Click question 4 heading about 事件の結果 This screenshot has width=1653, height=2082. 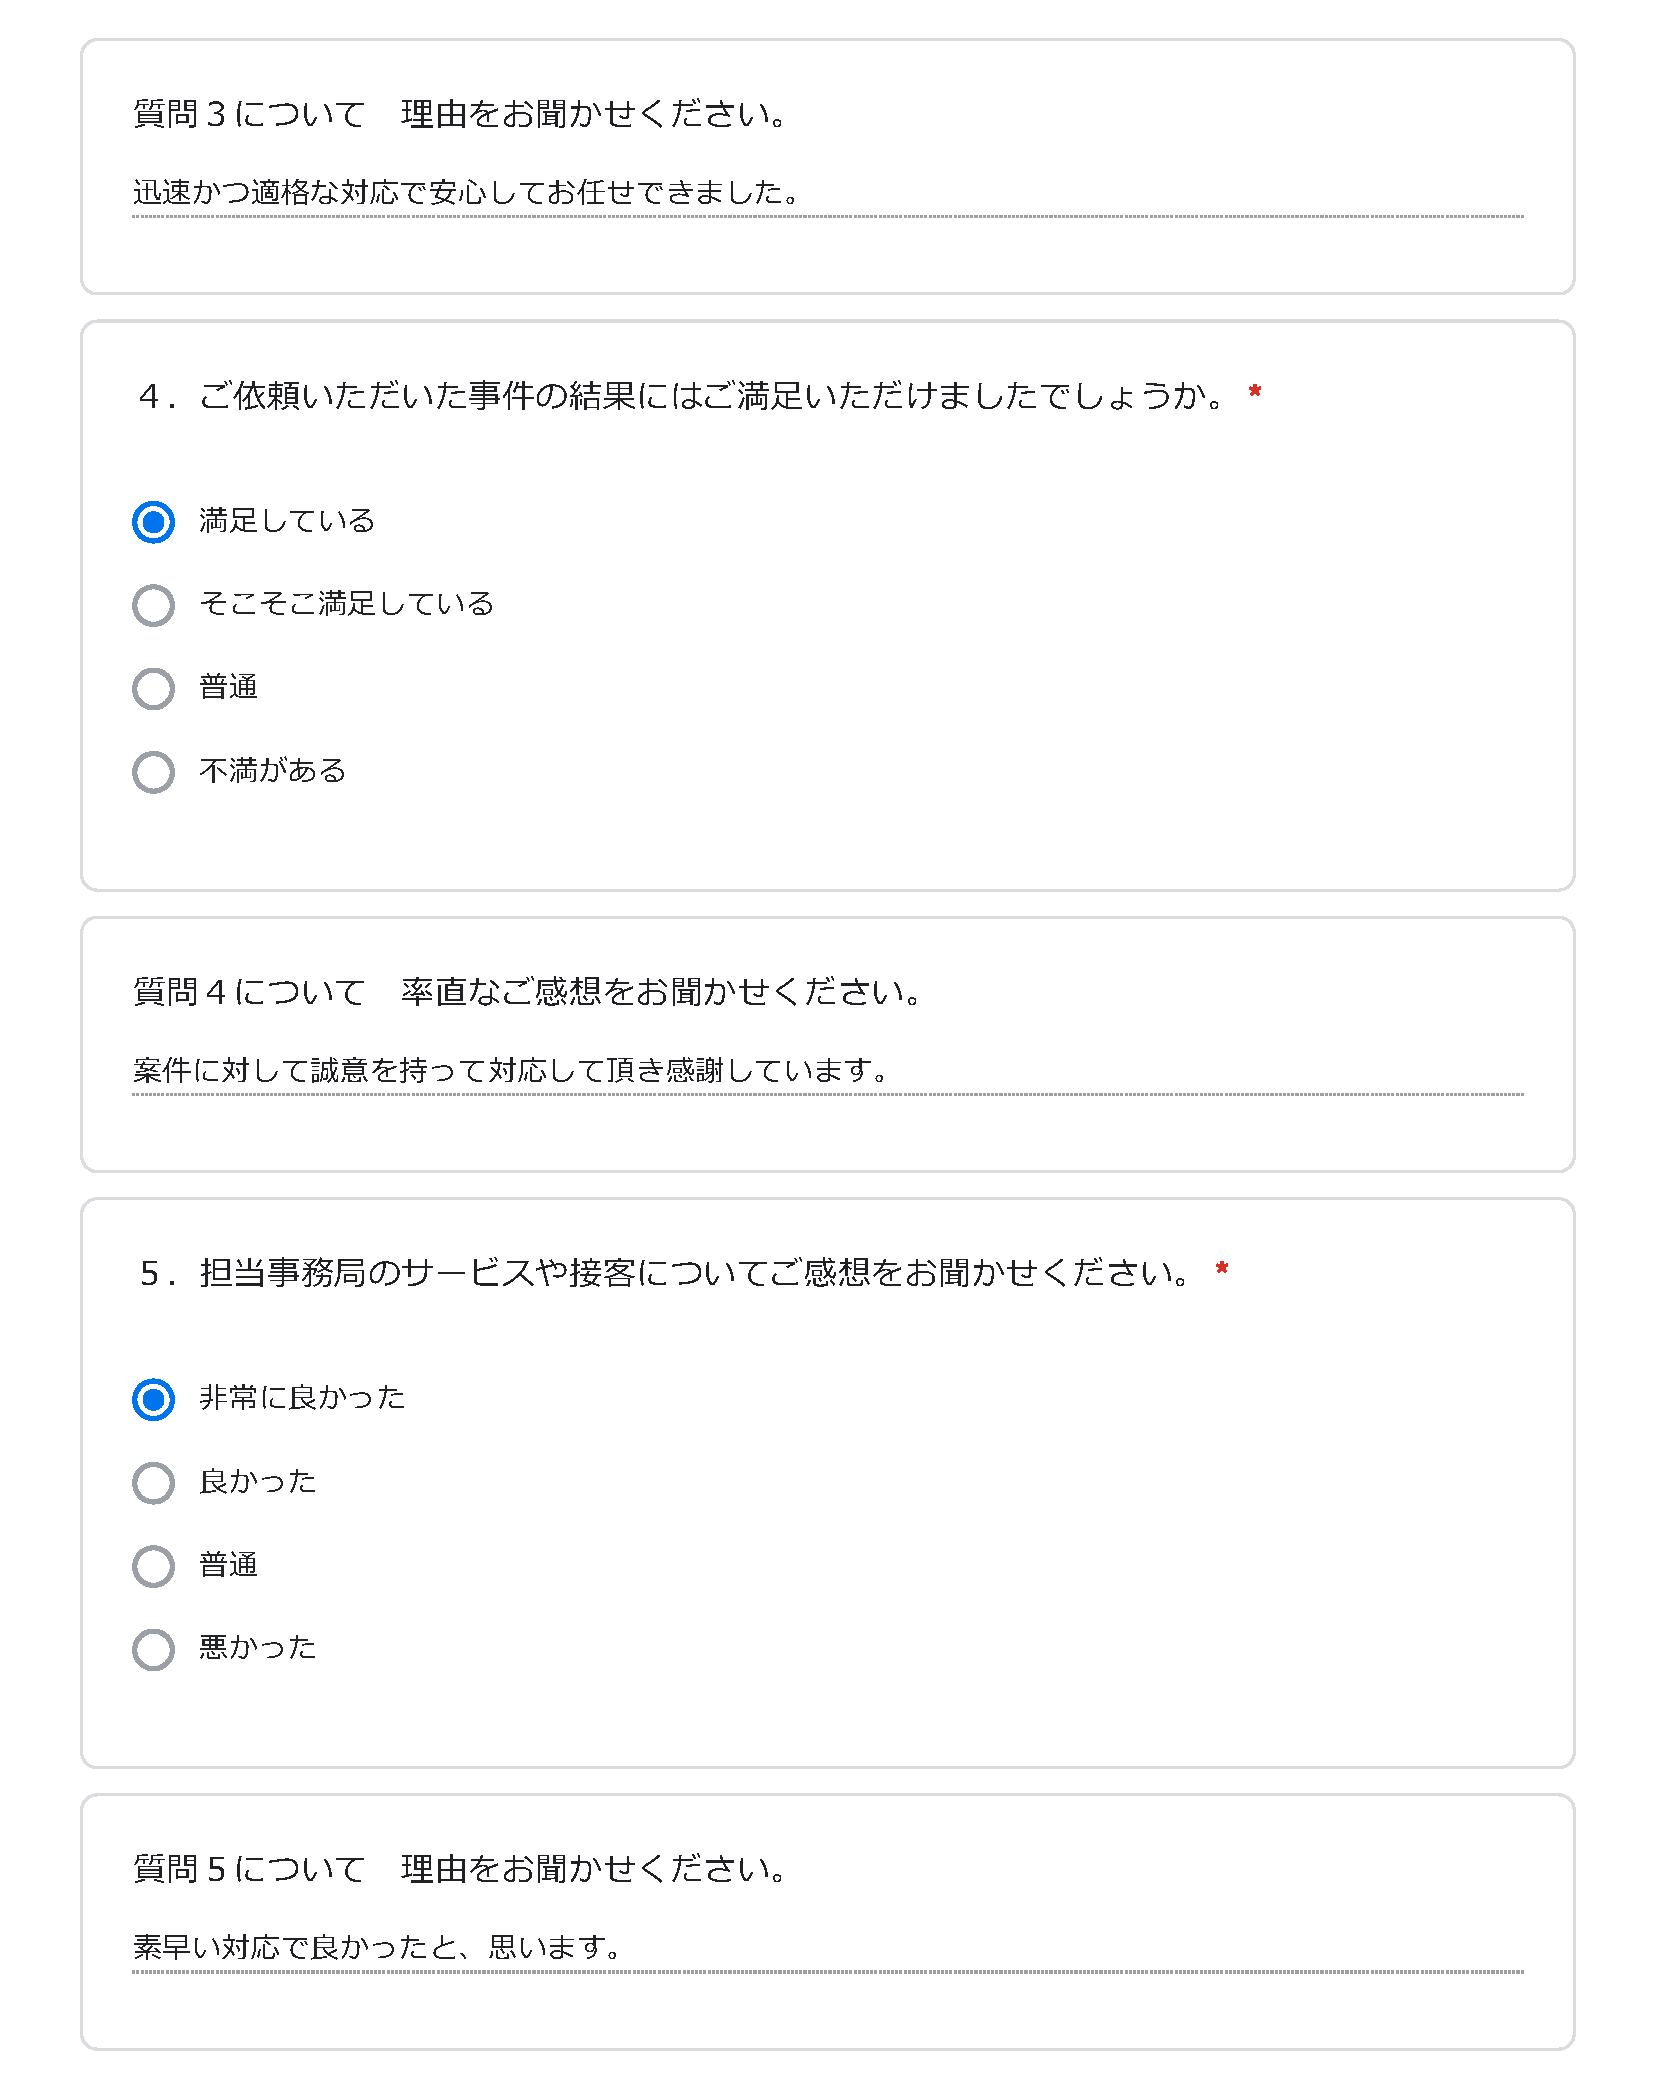click(x=682, y=396)
